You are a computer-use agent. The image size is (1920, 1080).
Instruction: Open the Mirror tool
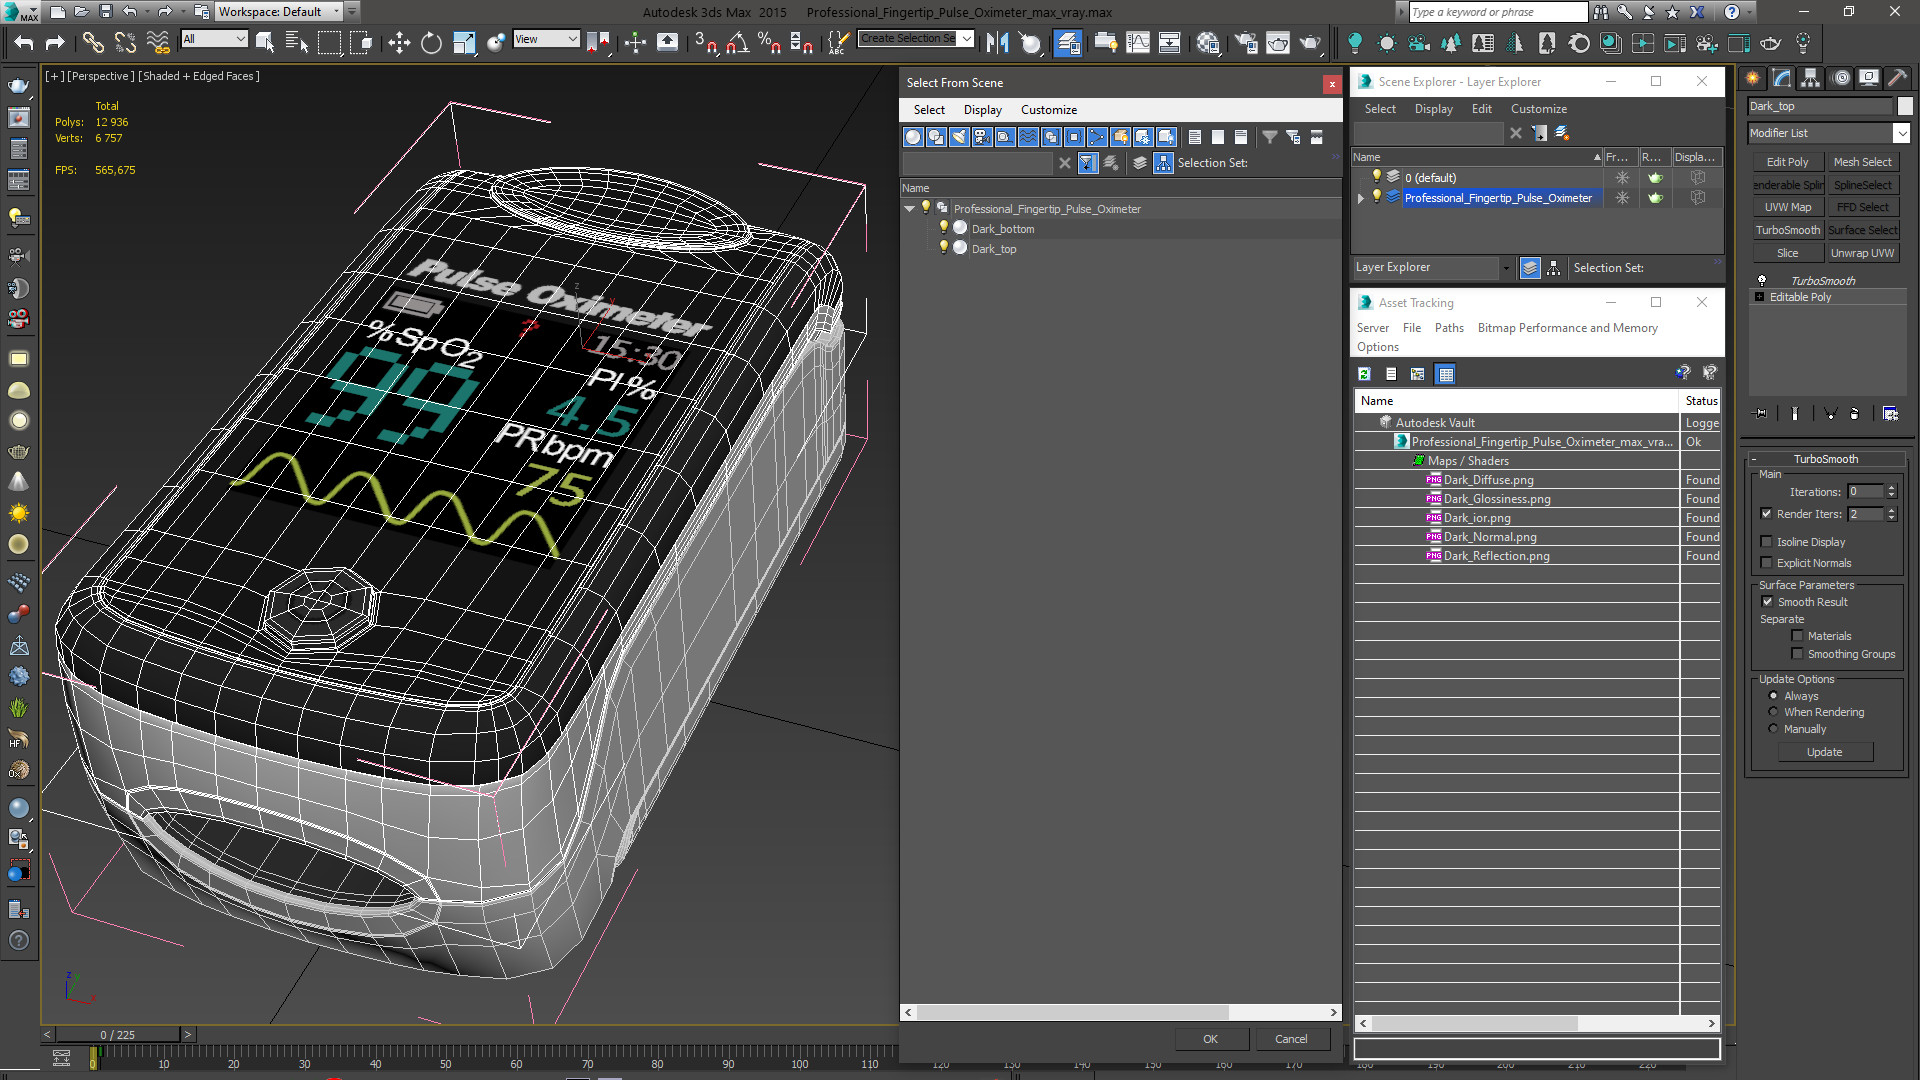[x=997, y=43]
